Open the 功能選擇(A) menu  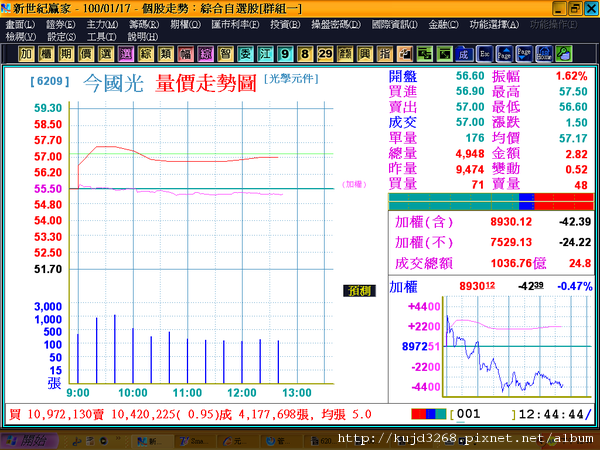pyautogui.click(x=494, y=24)
